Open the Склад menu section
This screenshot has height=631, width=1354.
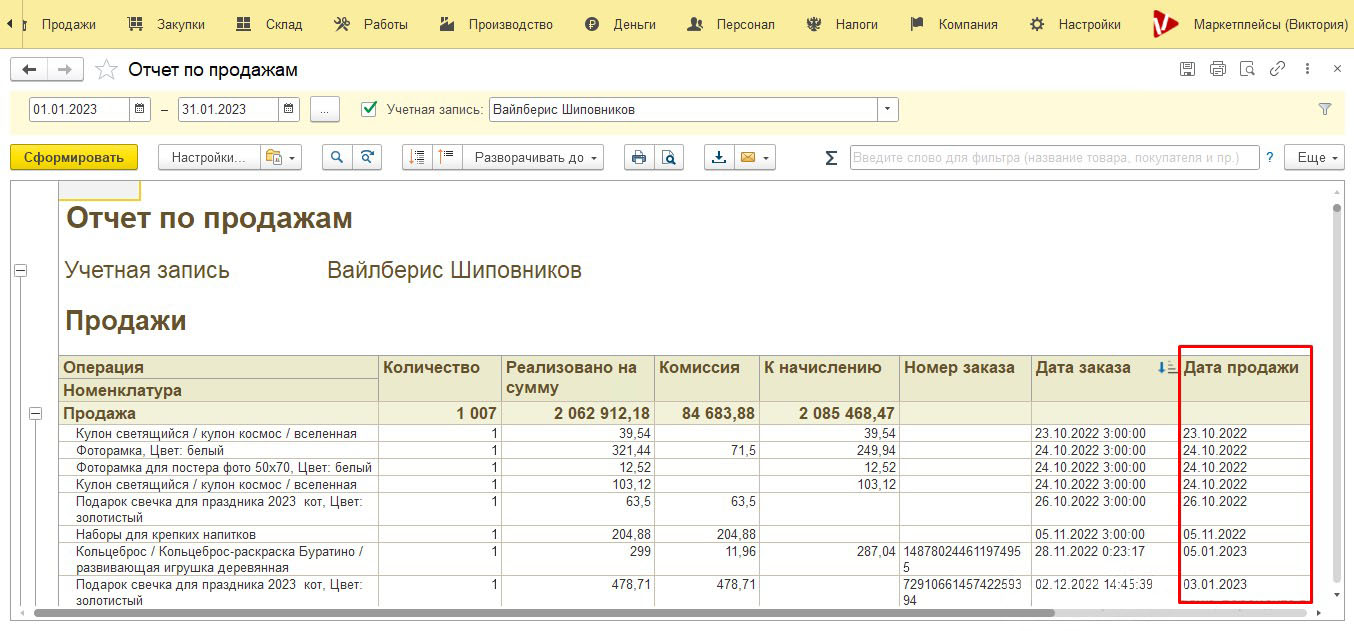pyautogui.click(x=270, y=24)
